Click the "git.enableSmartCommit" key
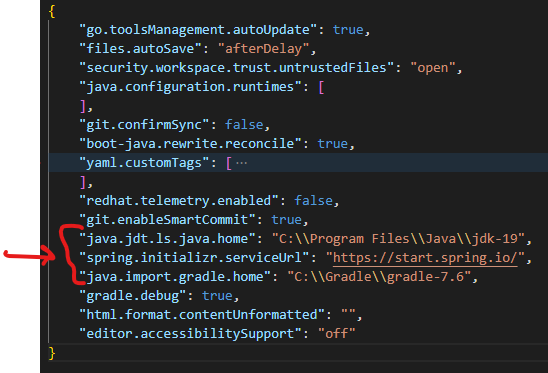Viewport: 548px width, 373px height. coord(168,220)
